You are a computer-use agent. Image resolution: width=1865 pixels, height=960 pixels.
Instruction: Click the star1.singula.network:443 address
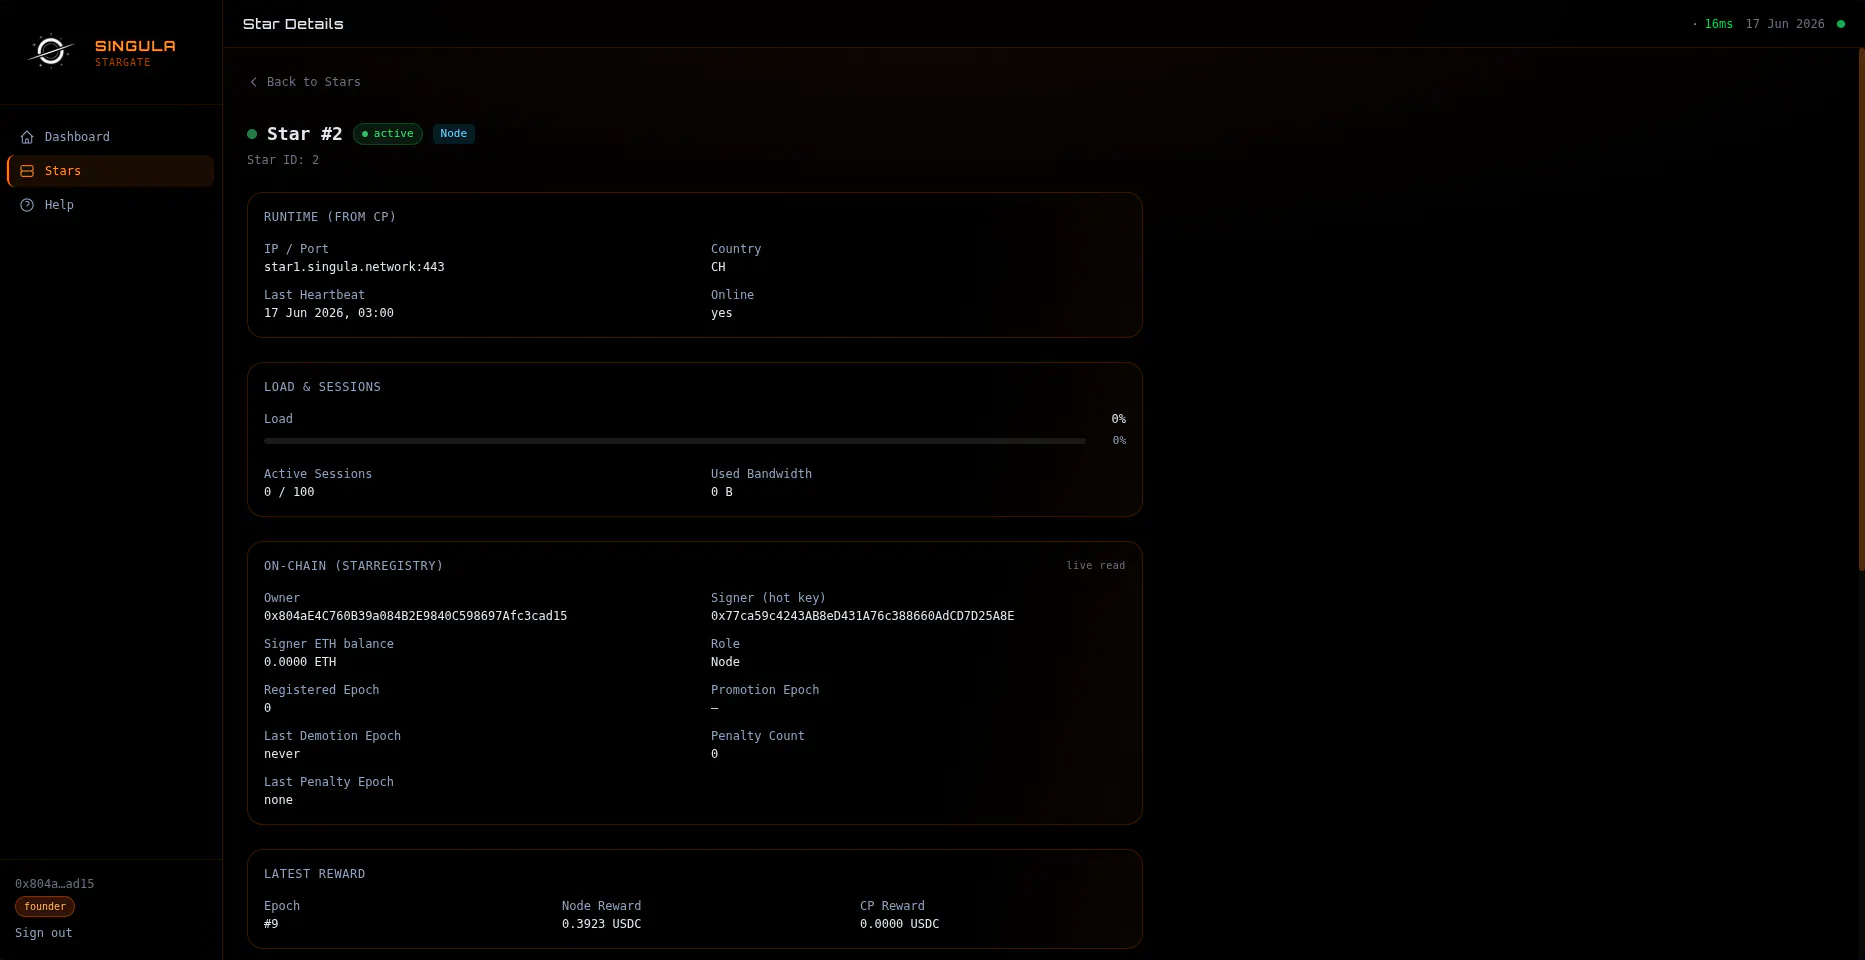[354, 267]
